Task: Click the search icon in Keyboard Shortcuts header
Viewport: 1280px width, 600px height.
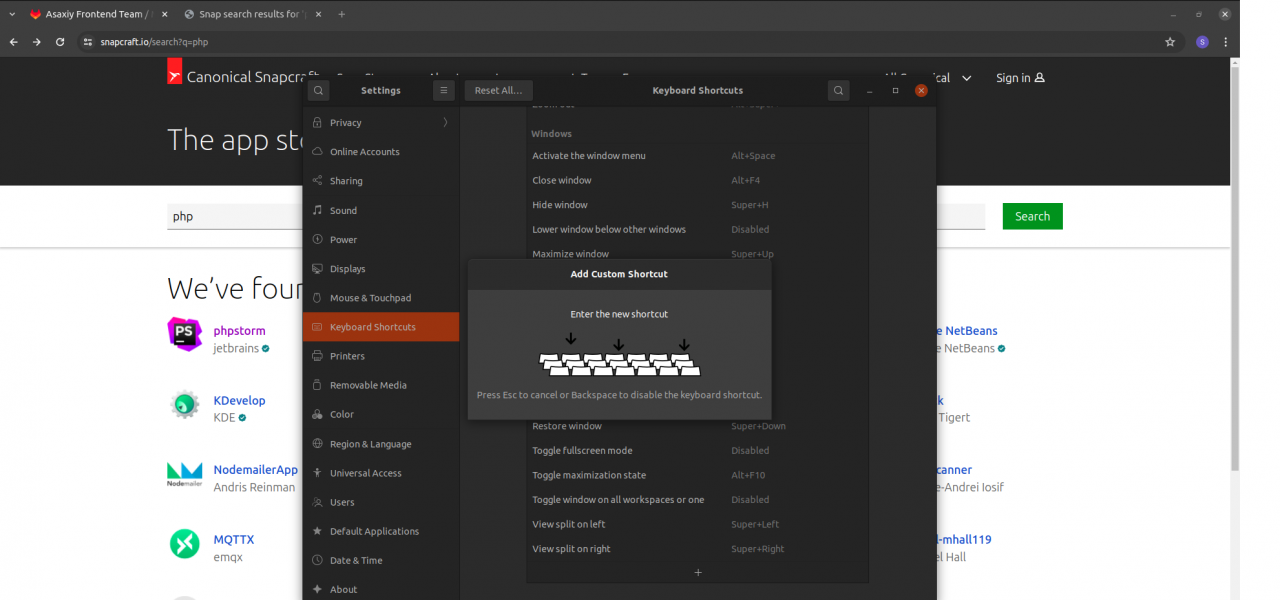Action: click(838, 90)
